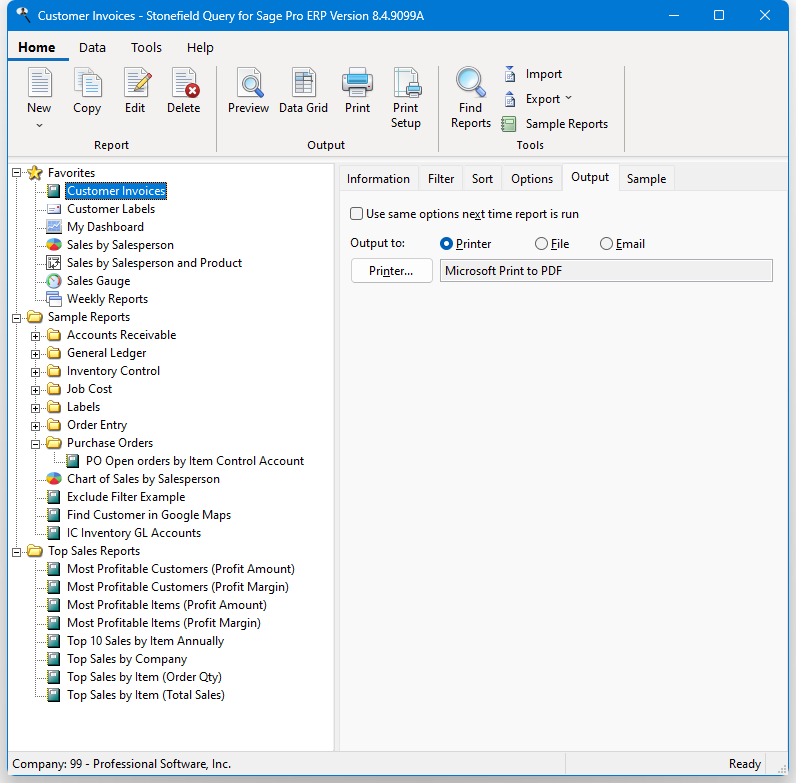This screenshot has height=783, width=796.
Task: Select the My Dashboard favorite
Action: 105,227
